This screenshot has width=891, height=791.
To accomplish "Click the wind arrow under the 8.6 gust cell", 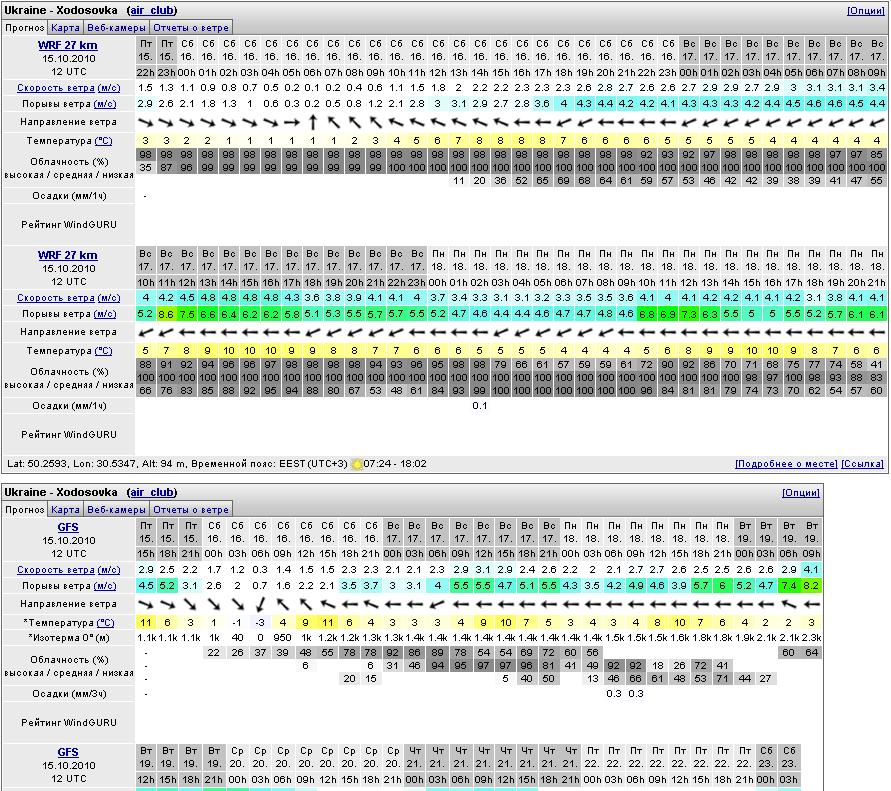I will pyautogui.click(x=166, y=331).
